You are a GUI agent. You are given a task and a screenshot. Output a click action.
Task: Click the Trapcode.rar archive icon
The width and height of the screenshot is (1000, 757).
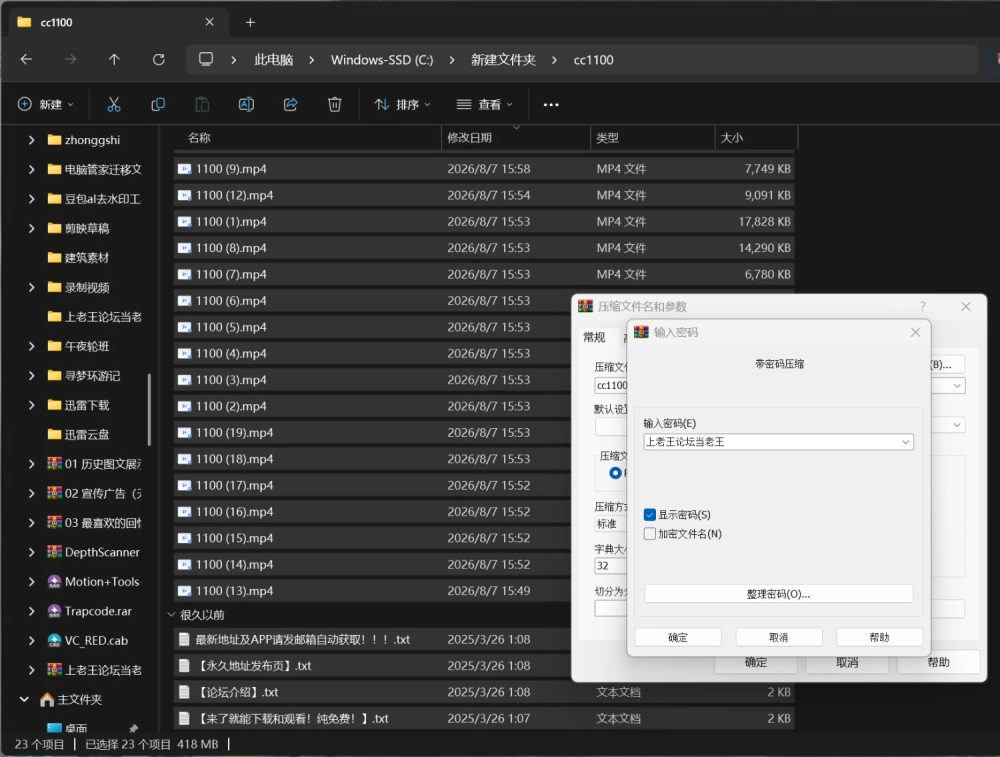coord(54,611)
